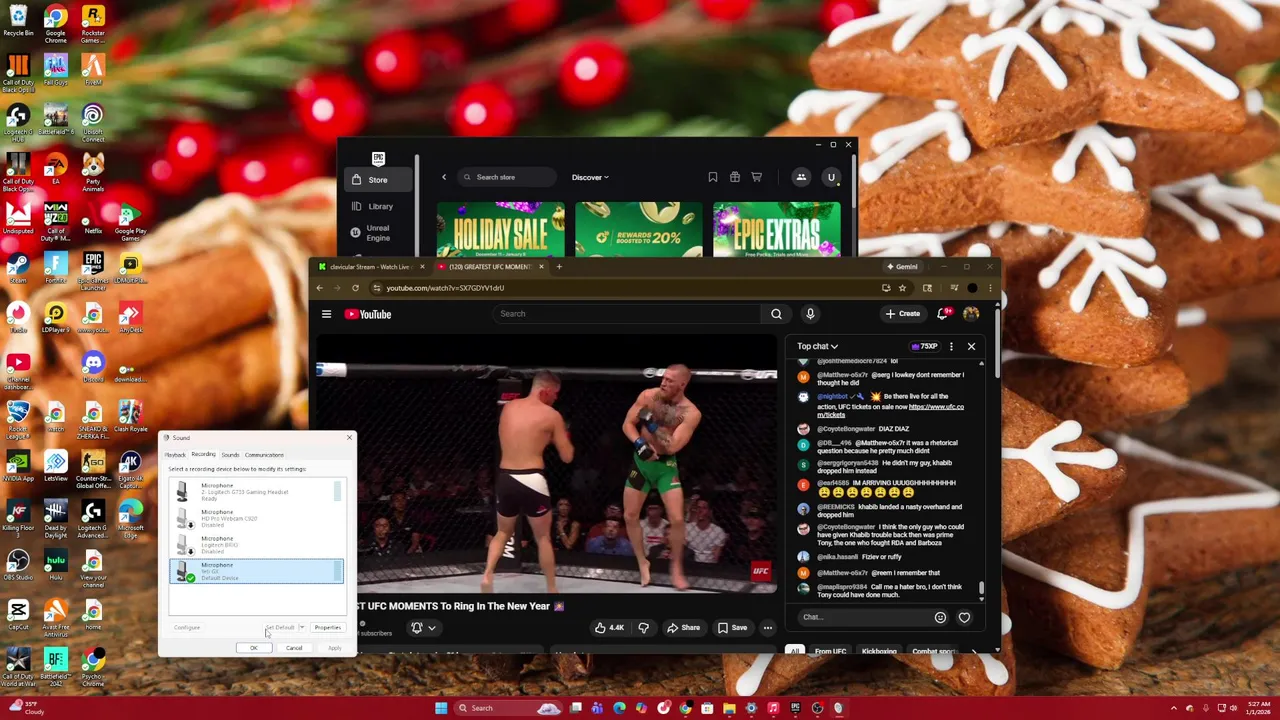Select the Sounds tab in Sound dialog
The image size is (1280, 720).
point(230,455)
